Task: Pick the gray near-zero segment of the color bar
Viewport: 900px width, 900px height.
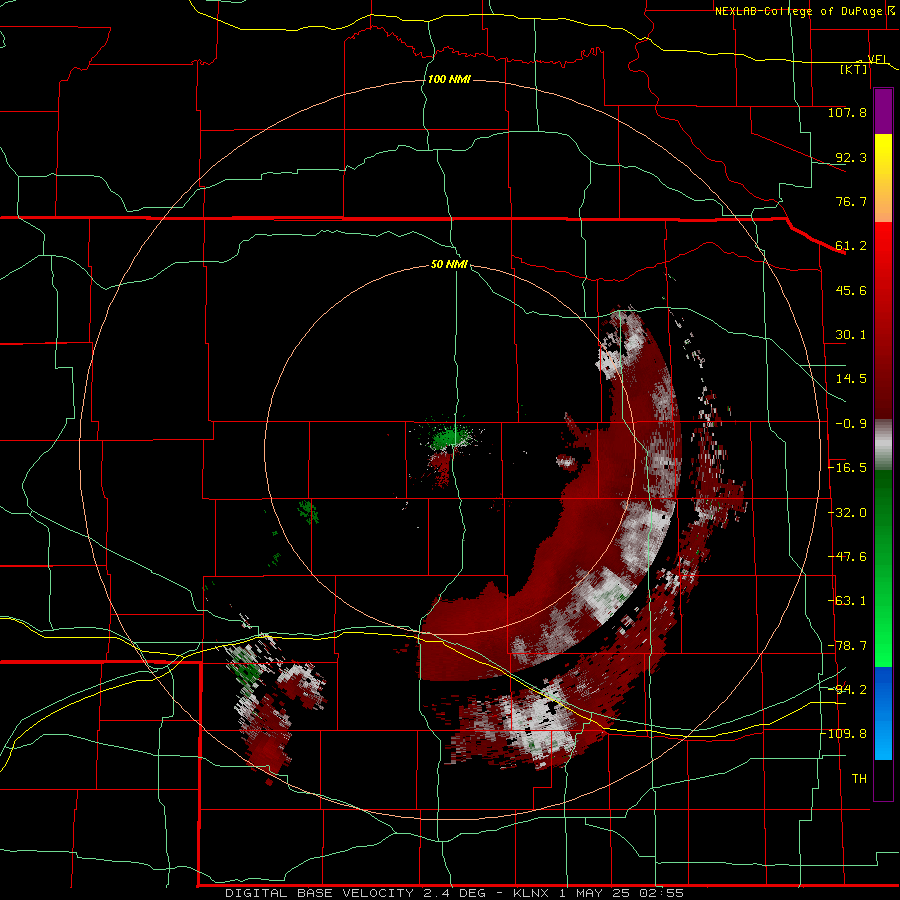Action: [883, 445]
